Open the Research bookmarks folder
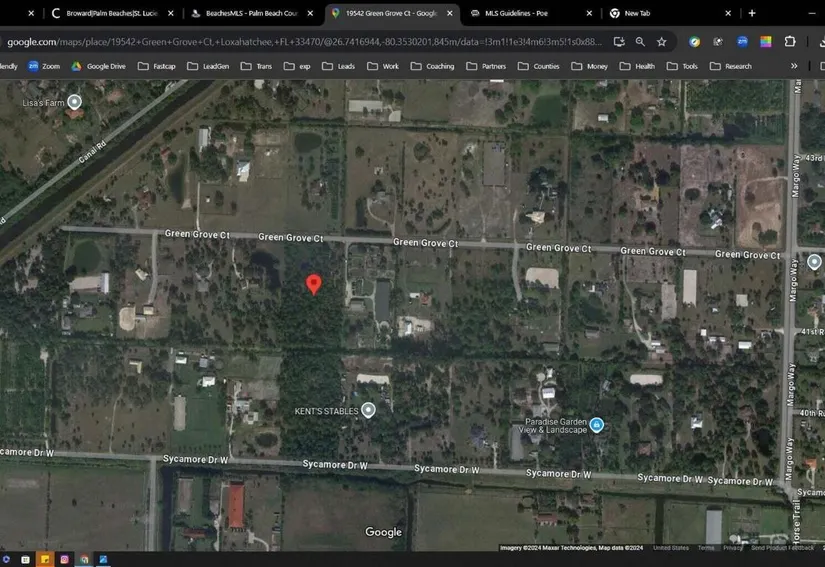Viewport: 825px width, 567px height. point(731,66)
